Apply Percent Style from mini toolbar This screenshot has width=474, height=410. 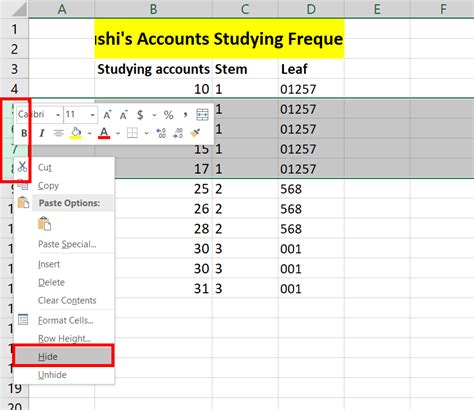pos(169,115)
